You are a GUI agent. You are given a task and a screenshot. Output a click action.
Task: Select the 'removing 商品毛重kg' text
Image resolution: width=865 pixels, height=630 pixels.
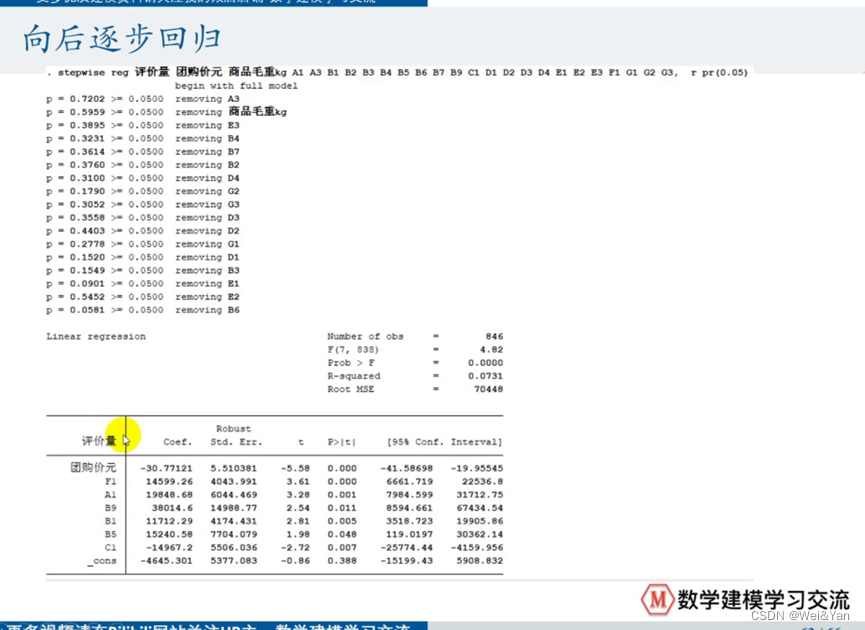click(231, 112)
